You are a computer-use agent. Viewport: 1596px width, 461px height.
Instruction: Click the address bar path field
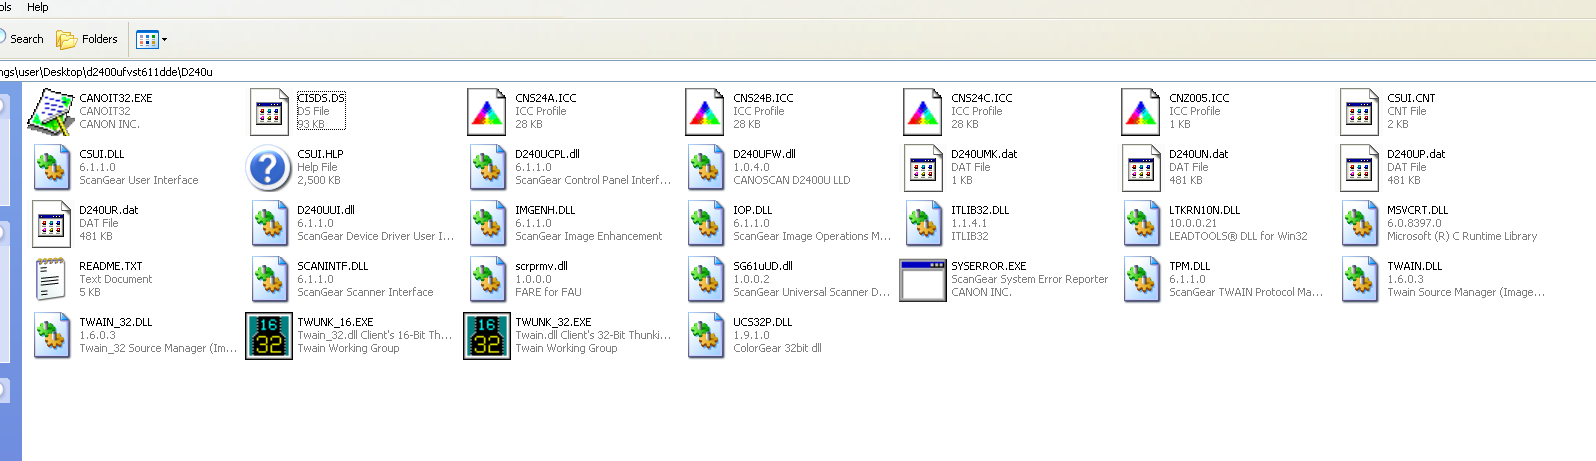pos(798,72)
